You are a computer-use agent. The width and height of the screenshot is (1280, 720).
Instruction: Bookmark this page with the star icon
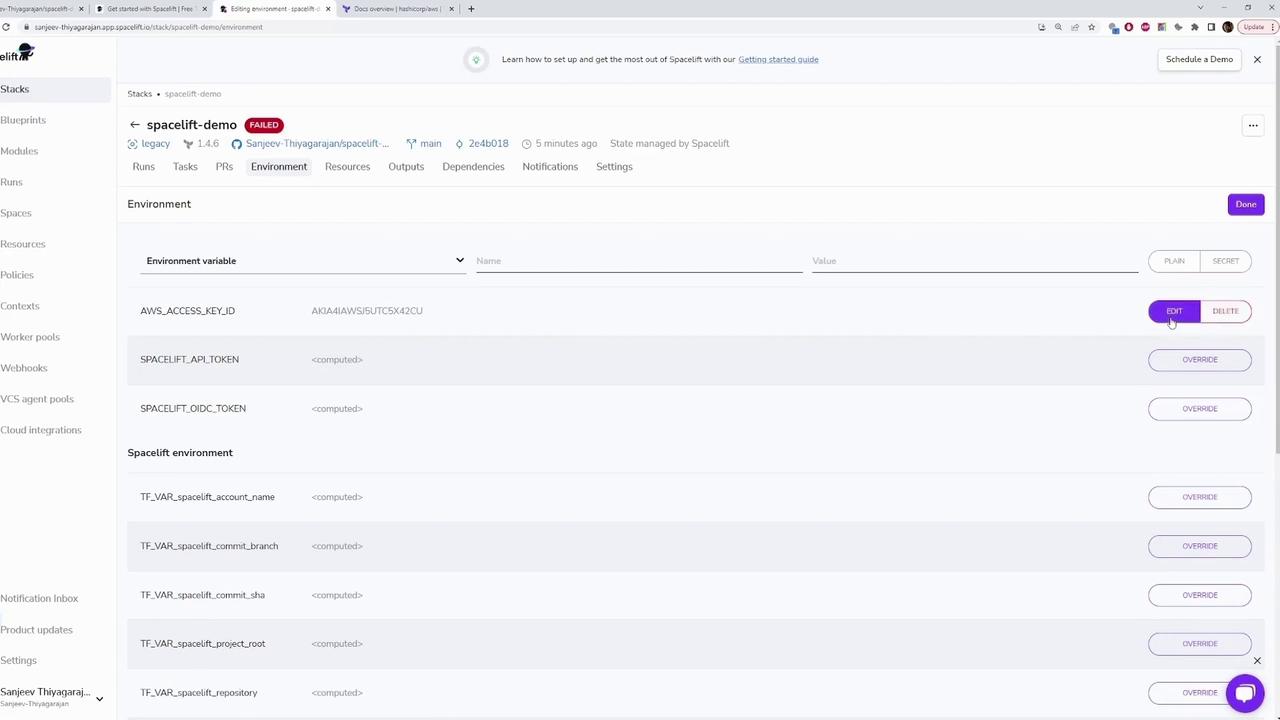coord(1091,27)
